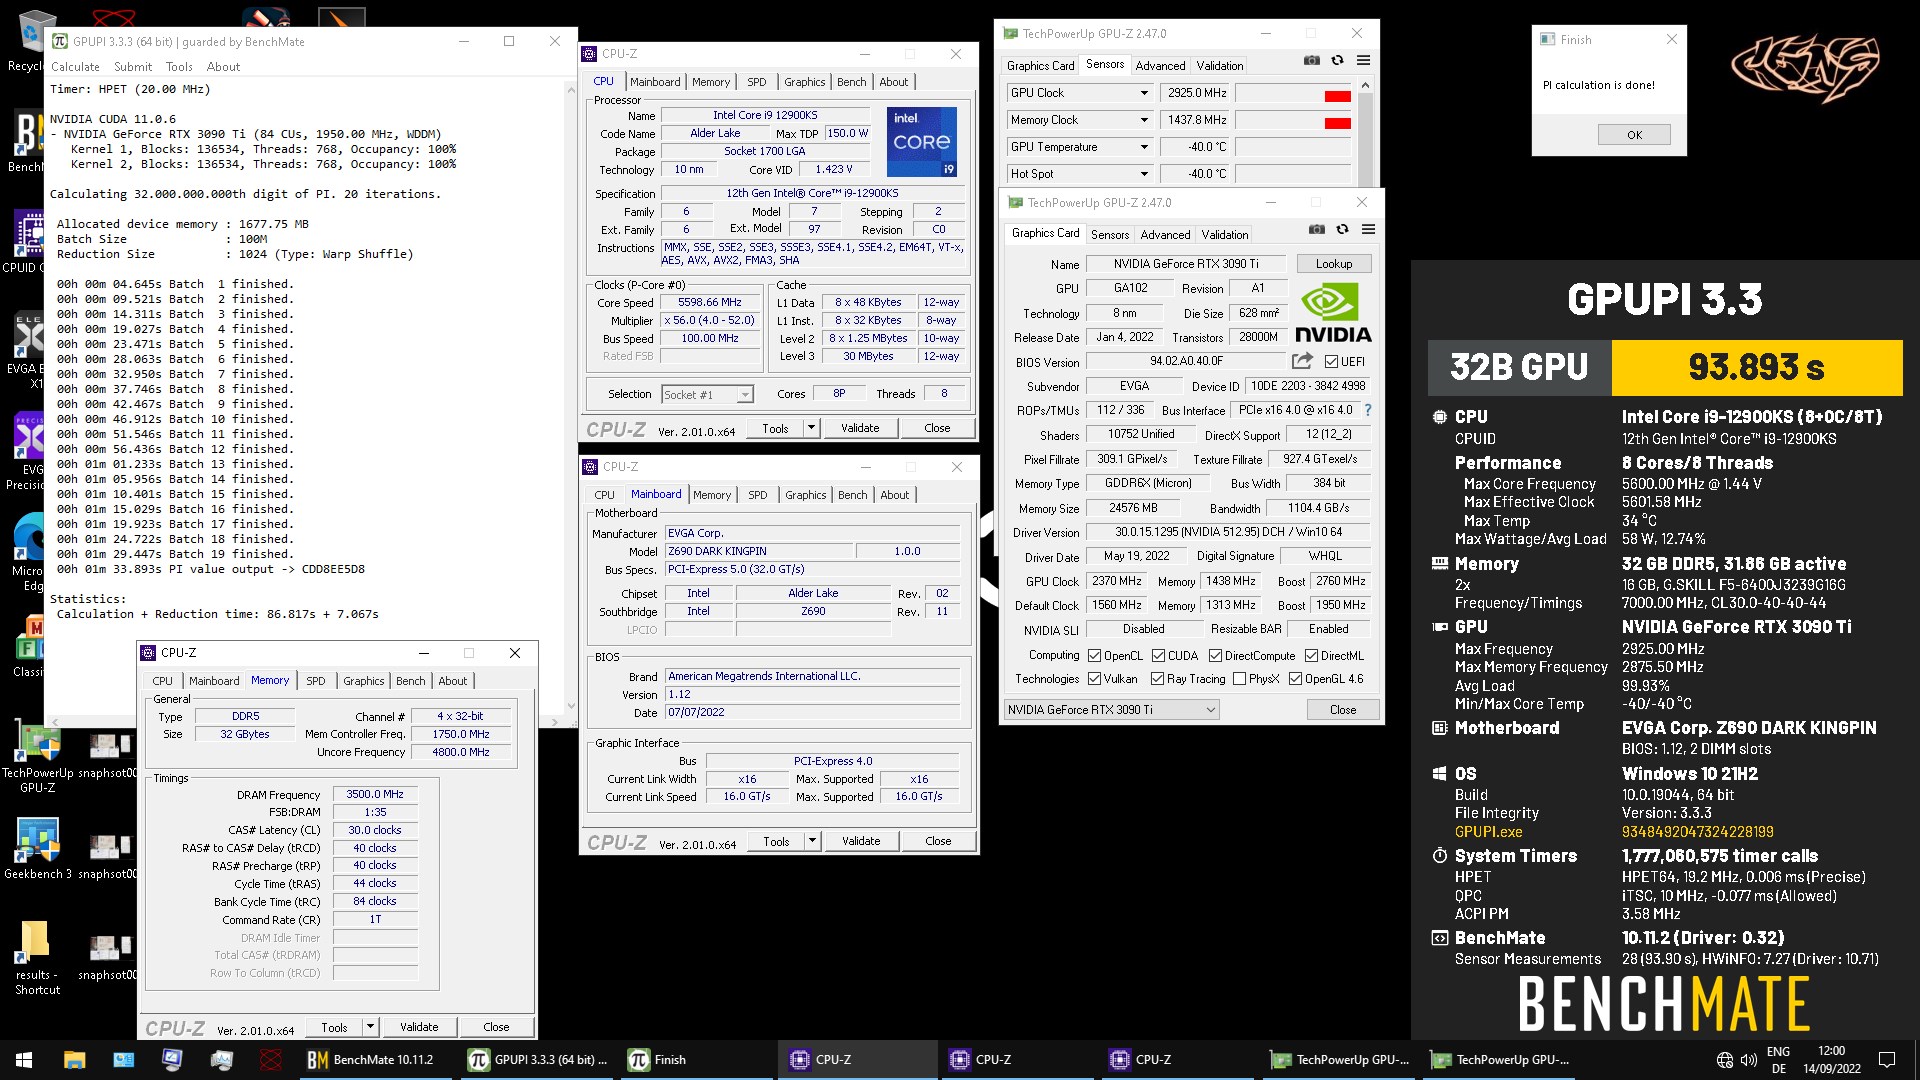The height and width of the screenshot is (1080, 1920).
Task: Toggle the DirectCompute checkbox
Action: pyautogui.click(x=1215, y=656)
